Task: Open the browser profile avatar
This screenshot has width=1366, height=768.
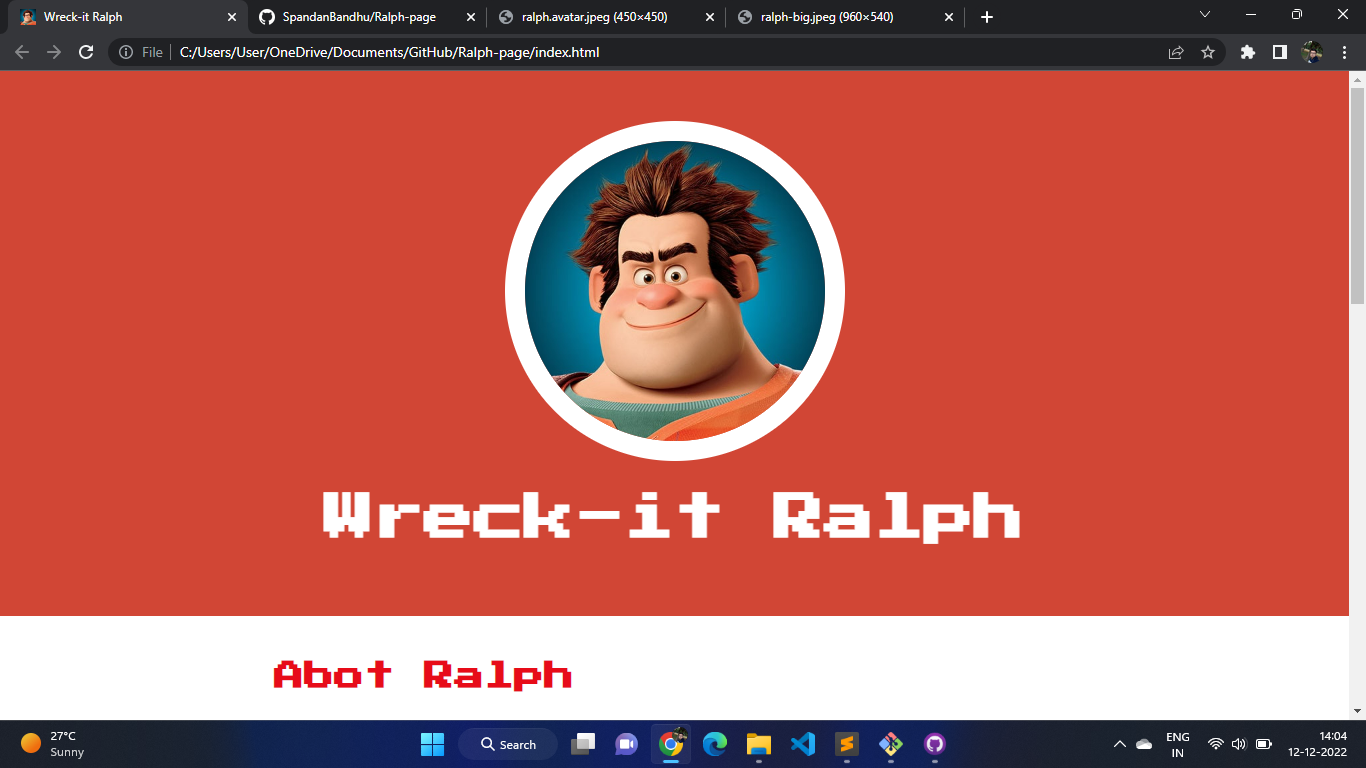Action: [x=1313, y=52]
